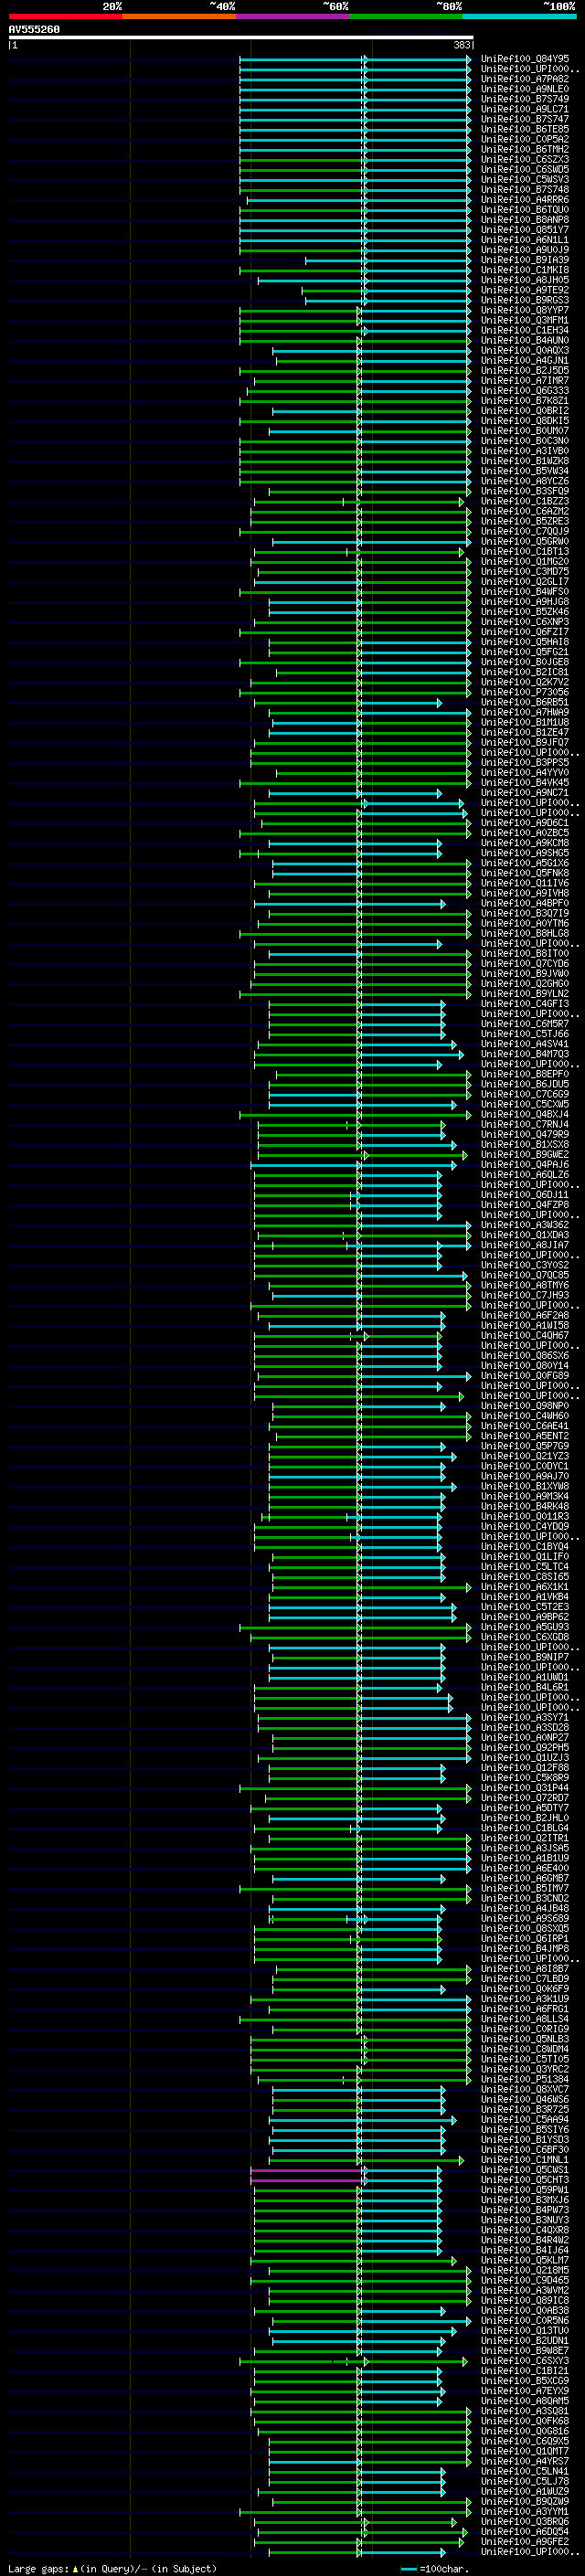Select hit label UniRef100_B9IA39
The width and height of the screenshot is (585, 2576).
pos(525,260)
